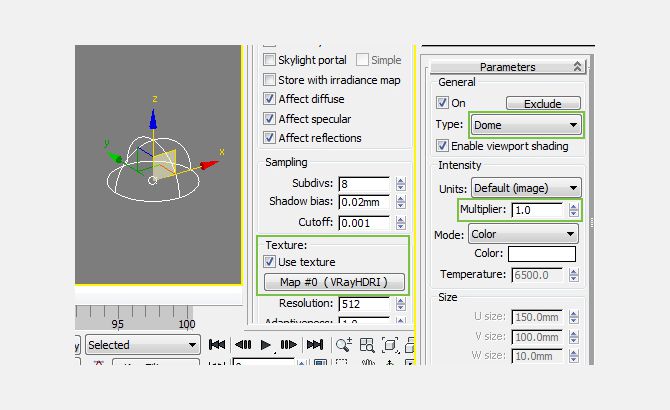Image resolution: width=670 pixels, height=410 pixels.
Task: Click frame 100 on the timeline ruler
Action: pos(187,324)
